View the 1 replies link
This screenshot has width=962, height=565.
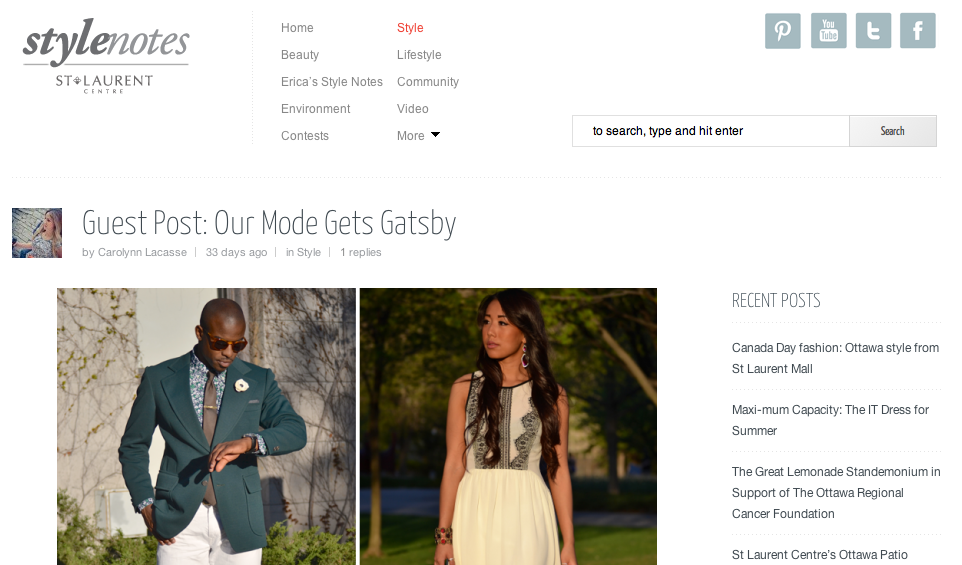click(361, 252)
